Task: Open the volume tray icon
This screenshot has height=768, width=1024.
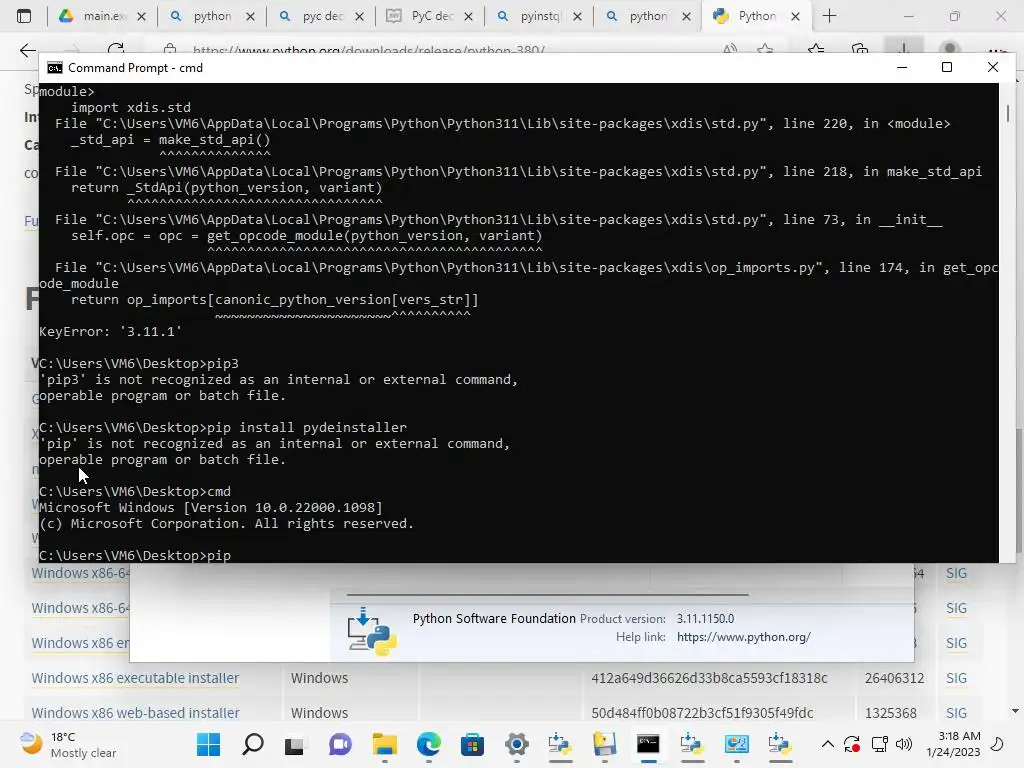Action: tap(904, 744)
